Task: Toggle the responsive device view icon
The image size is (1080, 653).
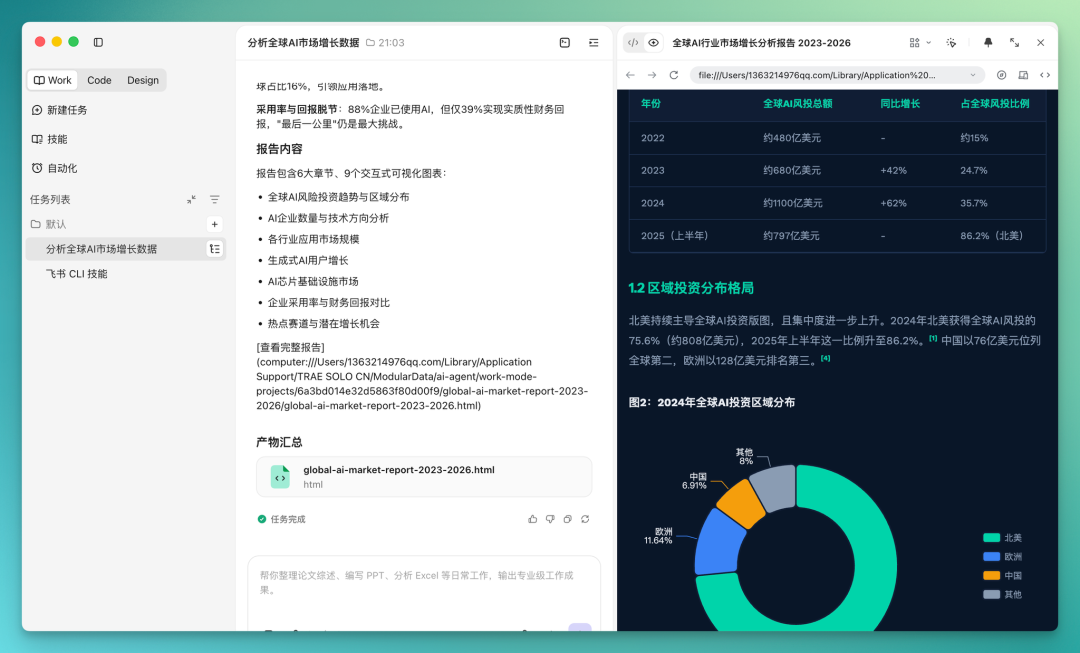Action: 1024,75
